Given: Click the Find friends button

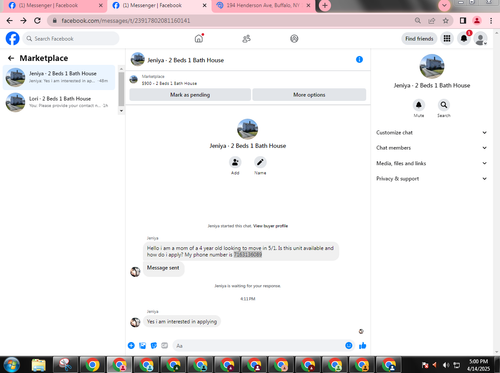Looking at the screenshot, I should (x=419, y=39).
